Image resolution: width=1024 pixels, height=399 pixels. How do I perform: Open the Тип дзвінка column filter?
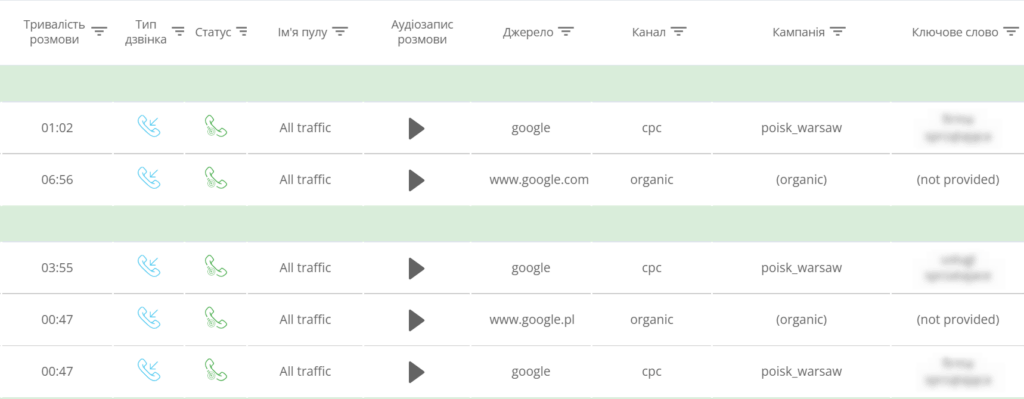pyautogui.click(x=178, y=32)
